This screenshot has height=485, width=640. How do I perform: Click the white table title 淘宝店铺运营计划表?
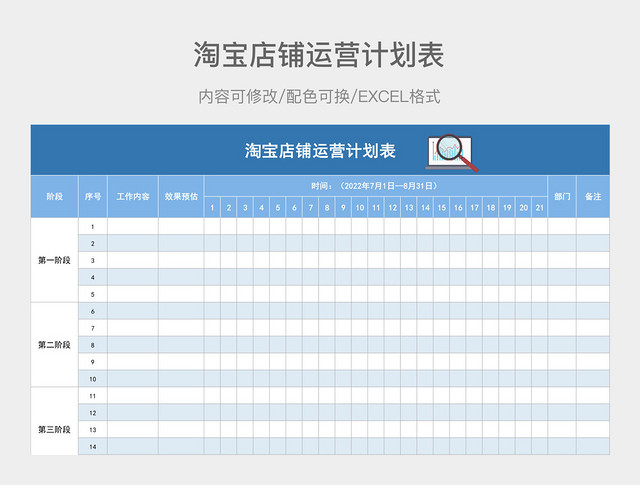point(320,151)
